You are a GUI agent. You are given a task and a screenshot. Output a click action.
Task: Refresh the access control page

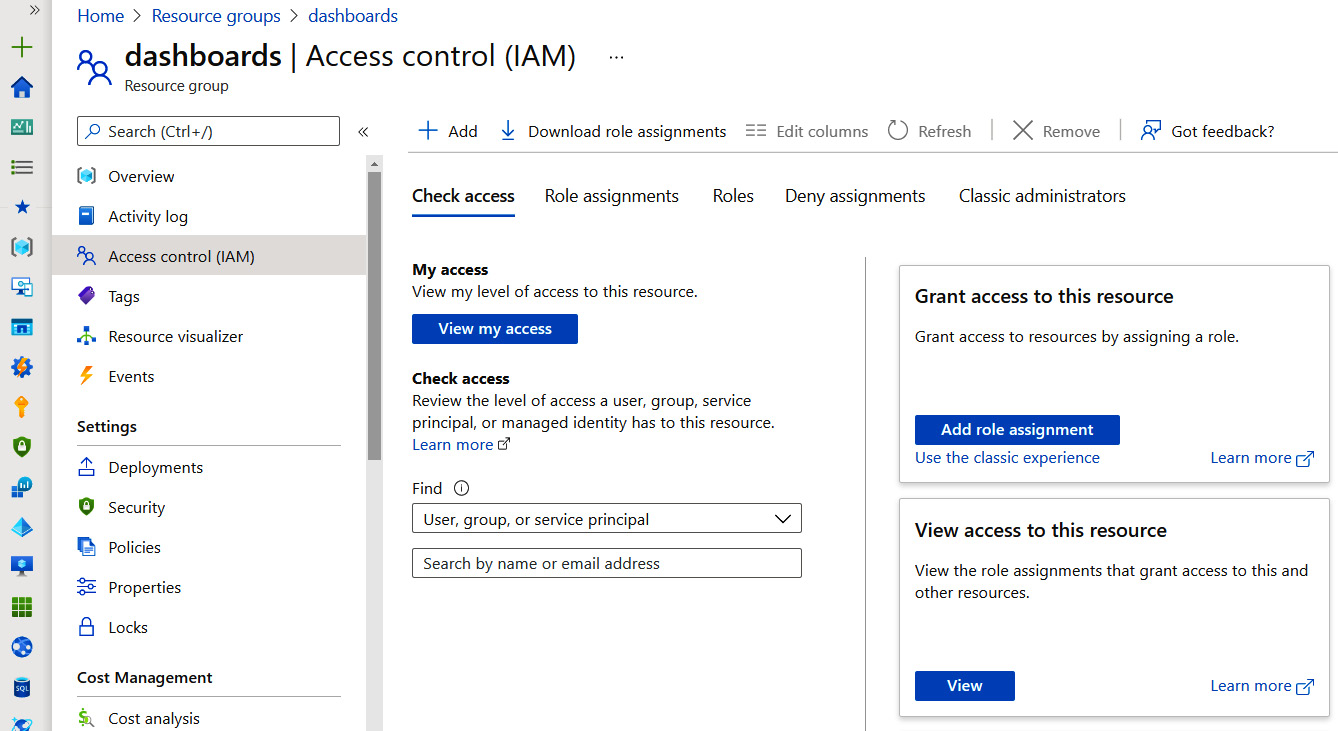(x=929, y=131)
